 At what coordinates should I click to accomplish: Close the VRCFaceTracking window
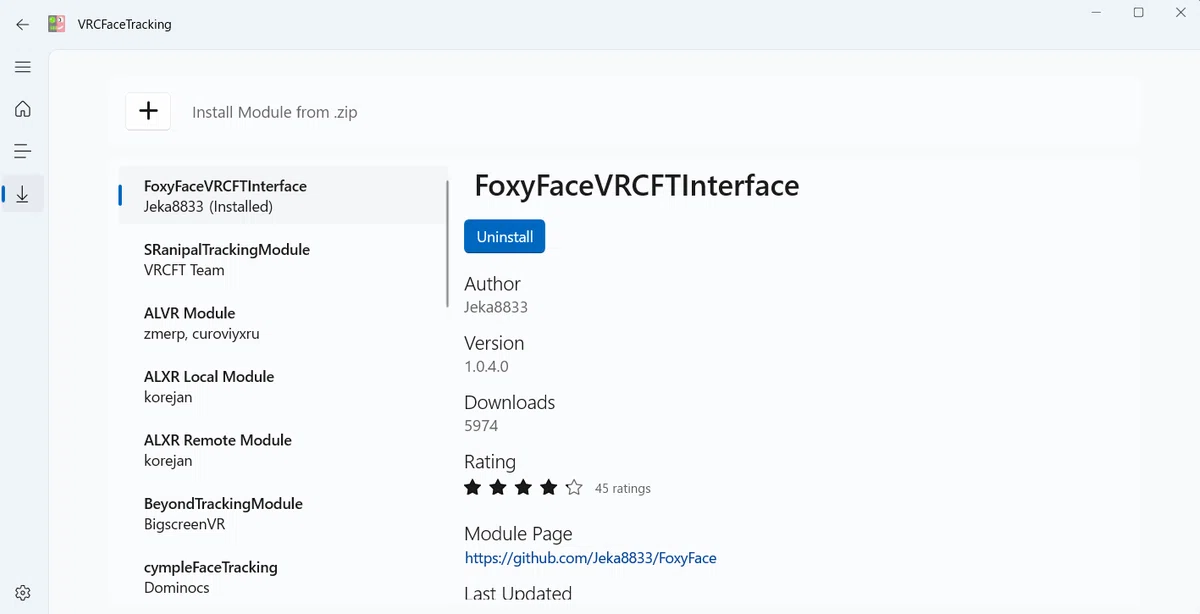click(x=1181, y=13)
